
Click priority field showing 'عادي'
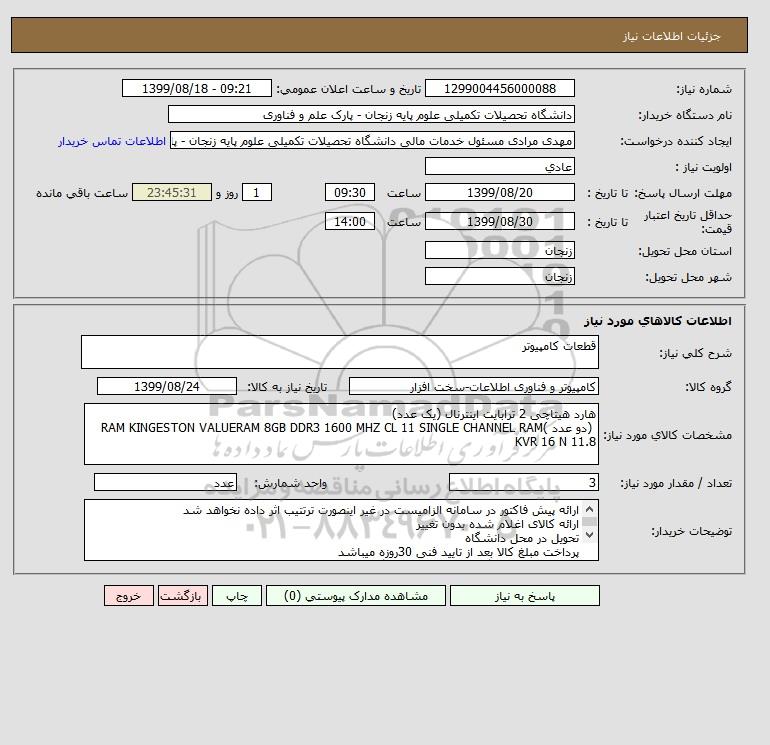pos(499,166)
